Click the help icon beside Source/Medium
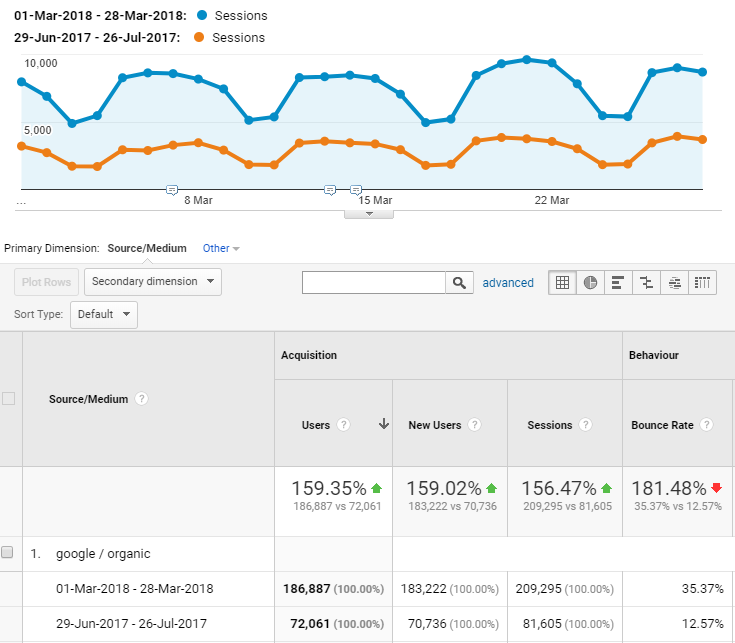Image resolution: width=735 pixels, height=643 pixels. tap(142, 399)
